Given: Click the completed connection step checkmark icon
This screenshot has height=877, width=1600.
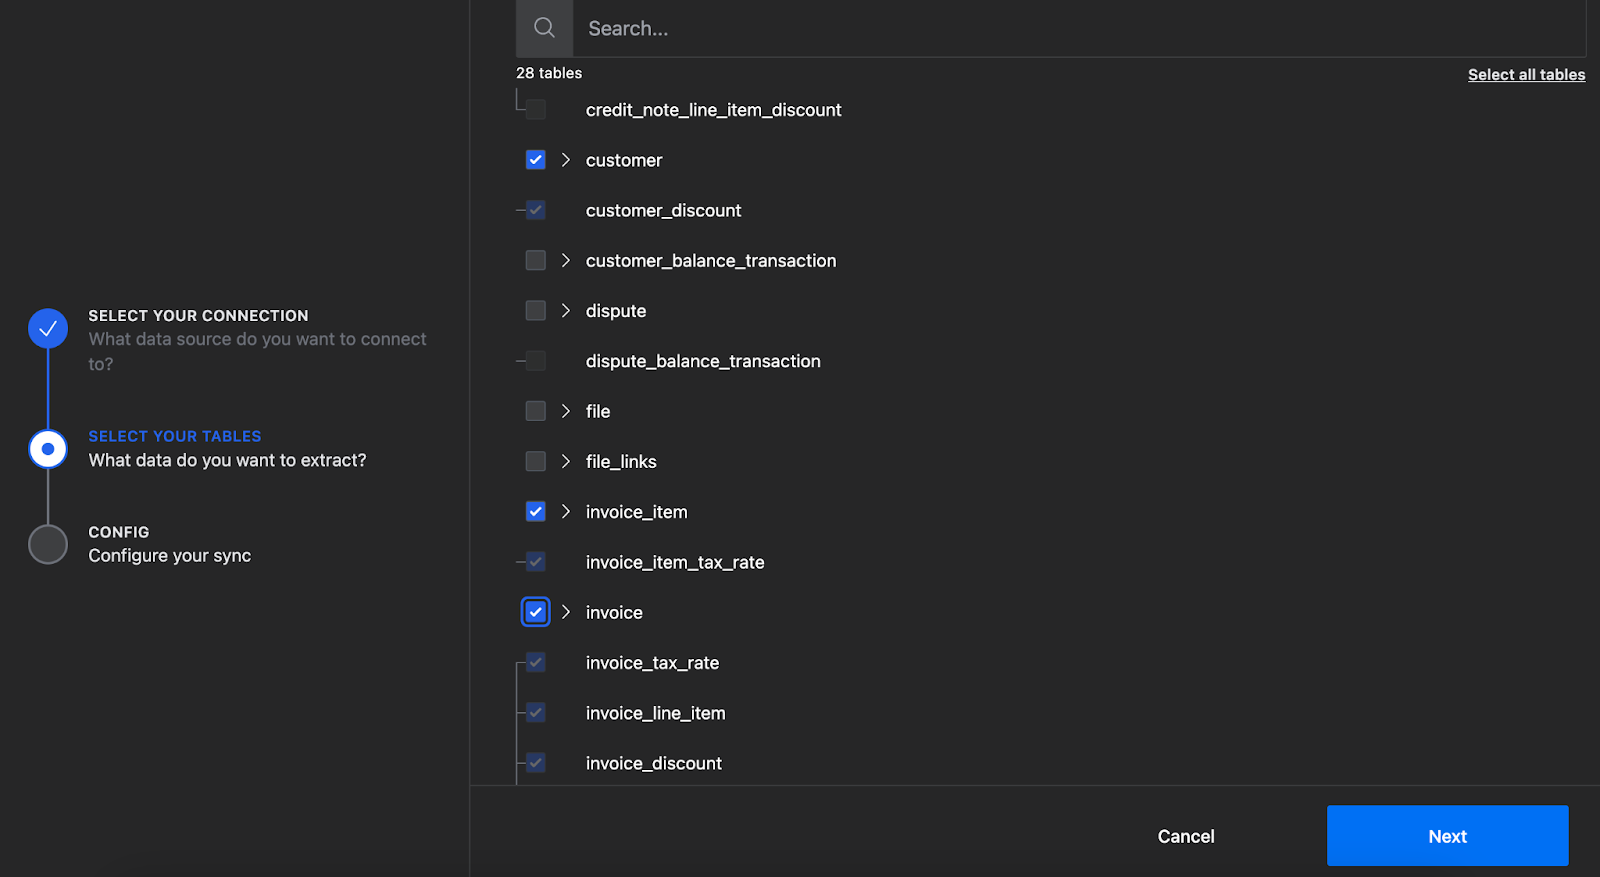Looking at the screenshot, I should tap(48, 328).
